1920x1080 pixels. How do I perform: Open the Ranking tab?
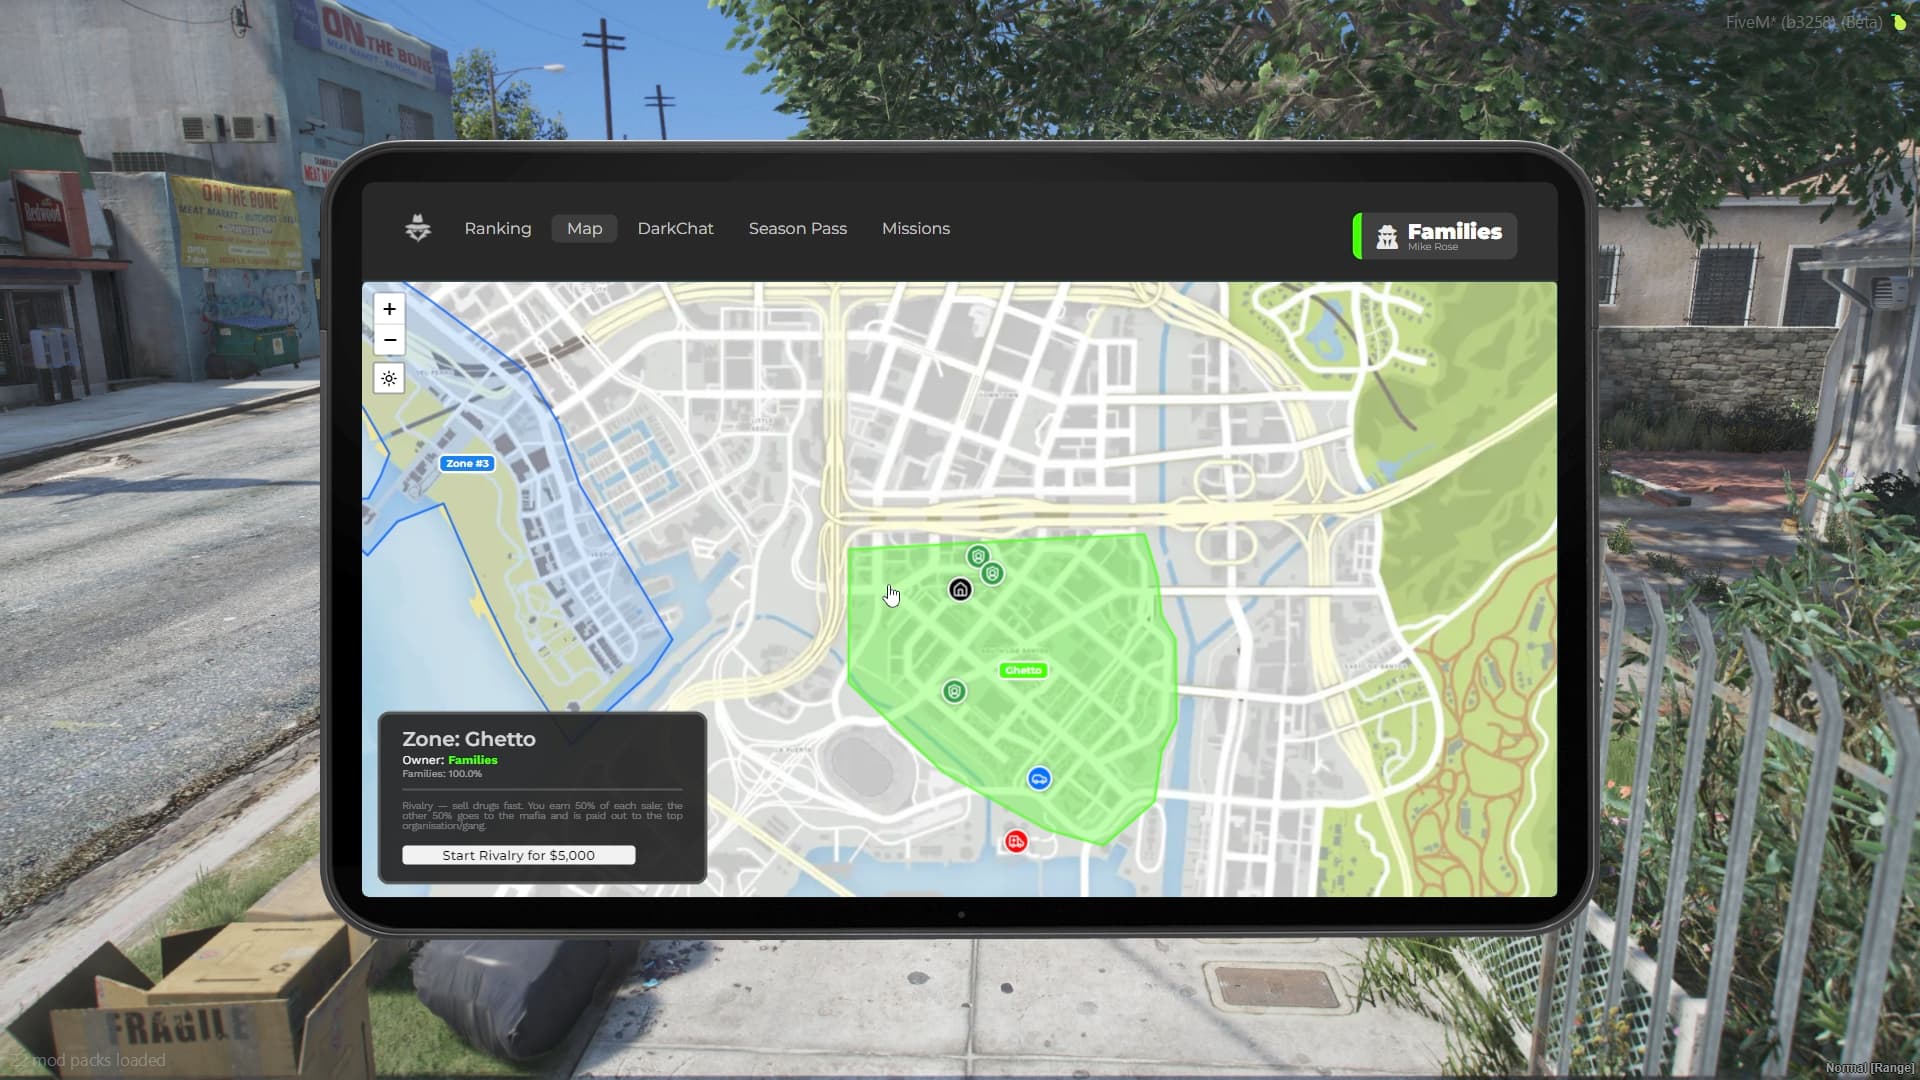(498, 228)
